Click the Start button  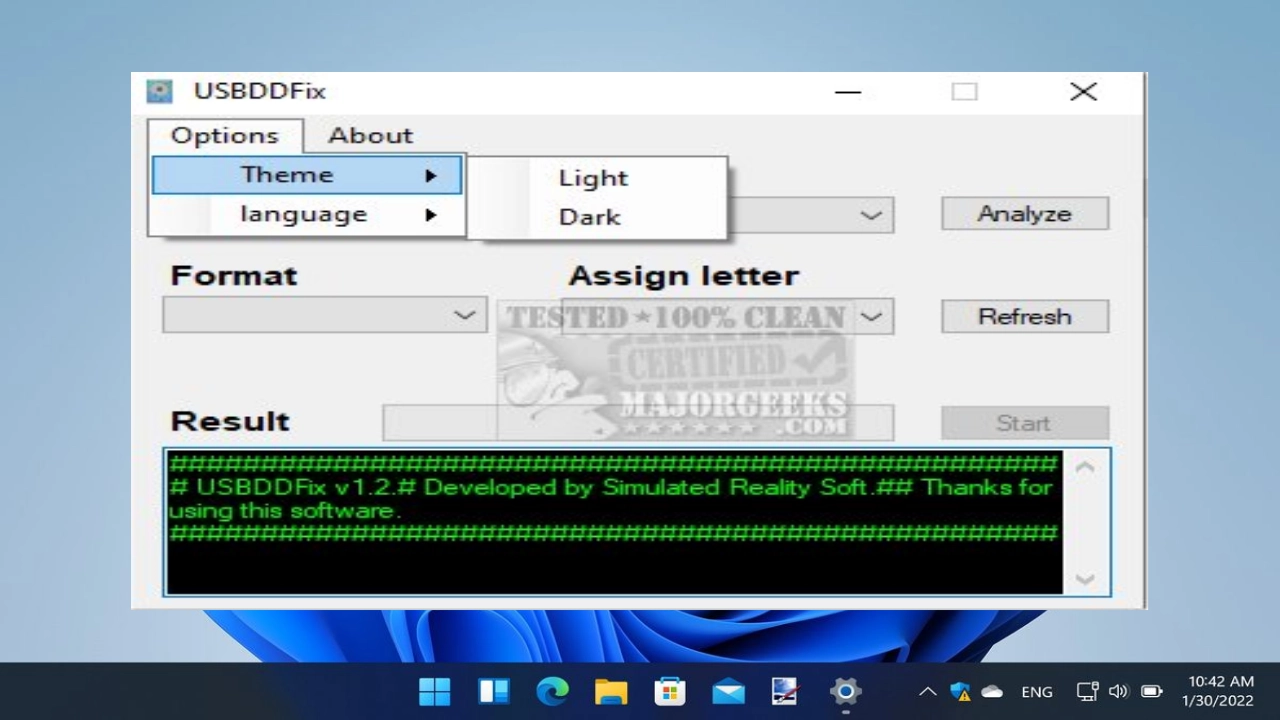[x=1024, y=423]
